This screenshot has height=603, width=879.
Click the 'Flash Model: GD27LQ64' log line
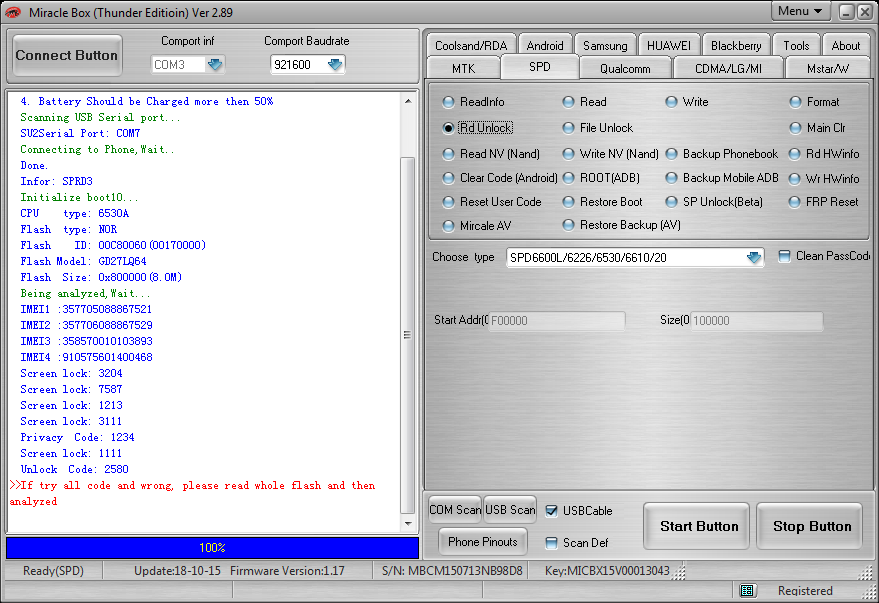click(x=84, y=261)
